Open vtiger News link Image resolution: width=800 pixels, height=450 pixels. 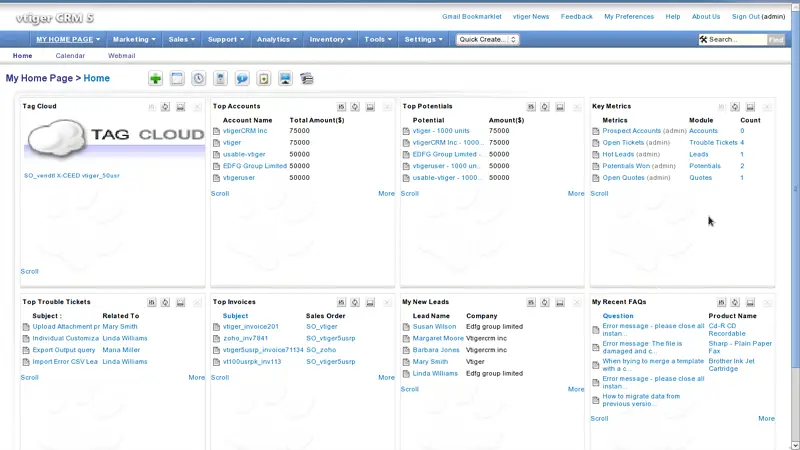[531, 16]
